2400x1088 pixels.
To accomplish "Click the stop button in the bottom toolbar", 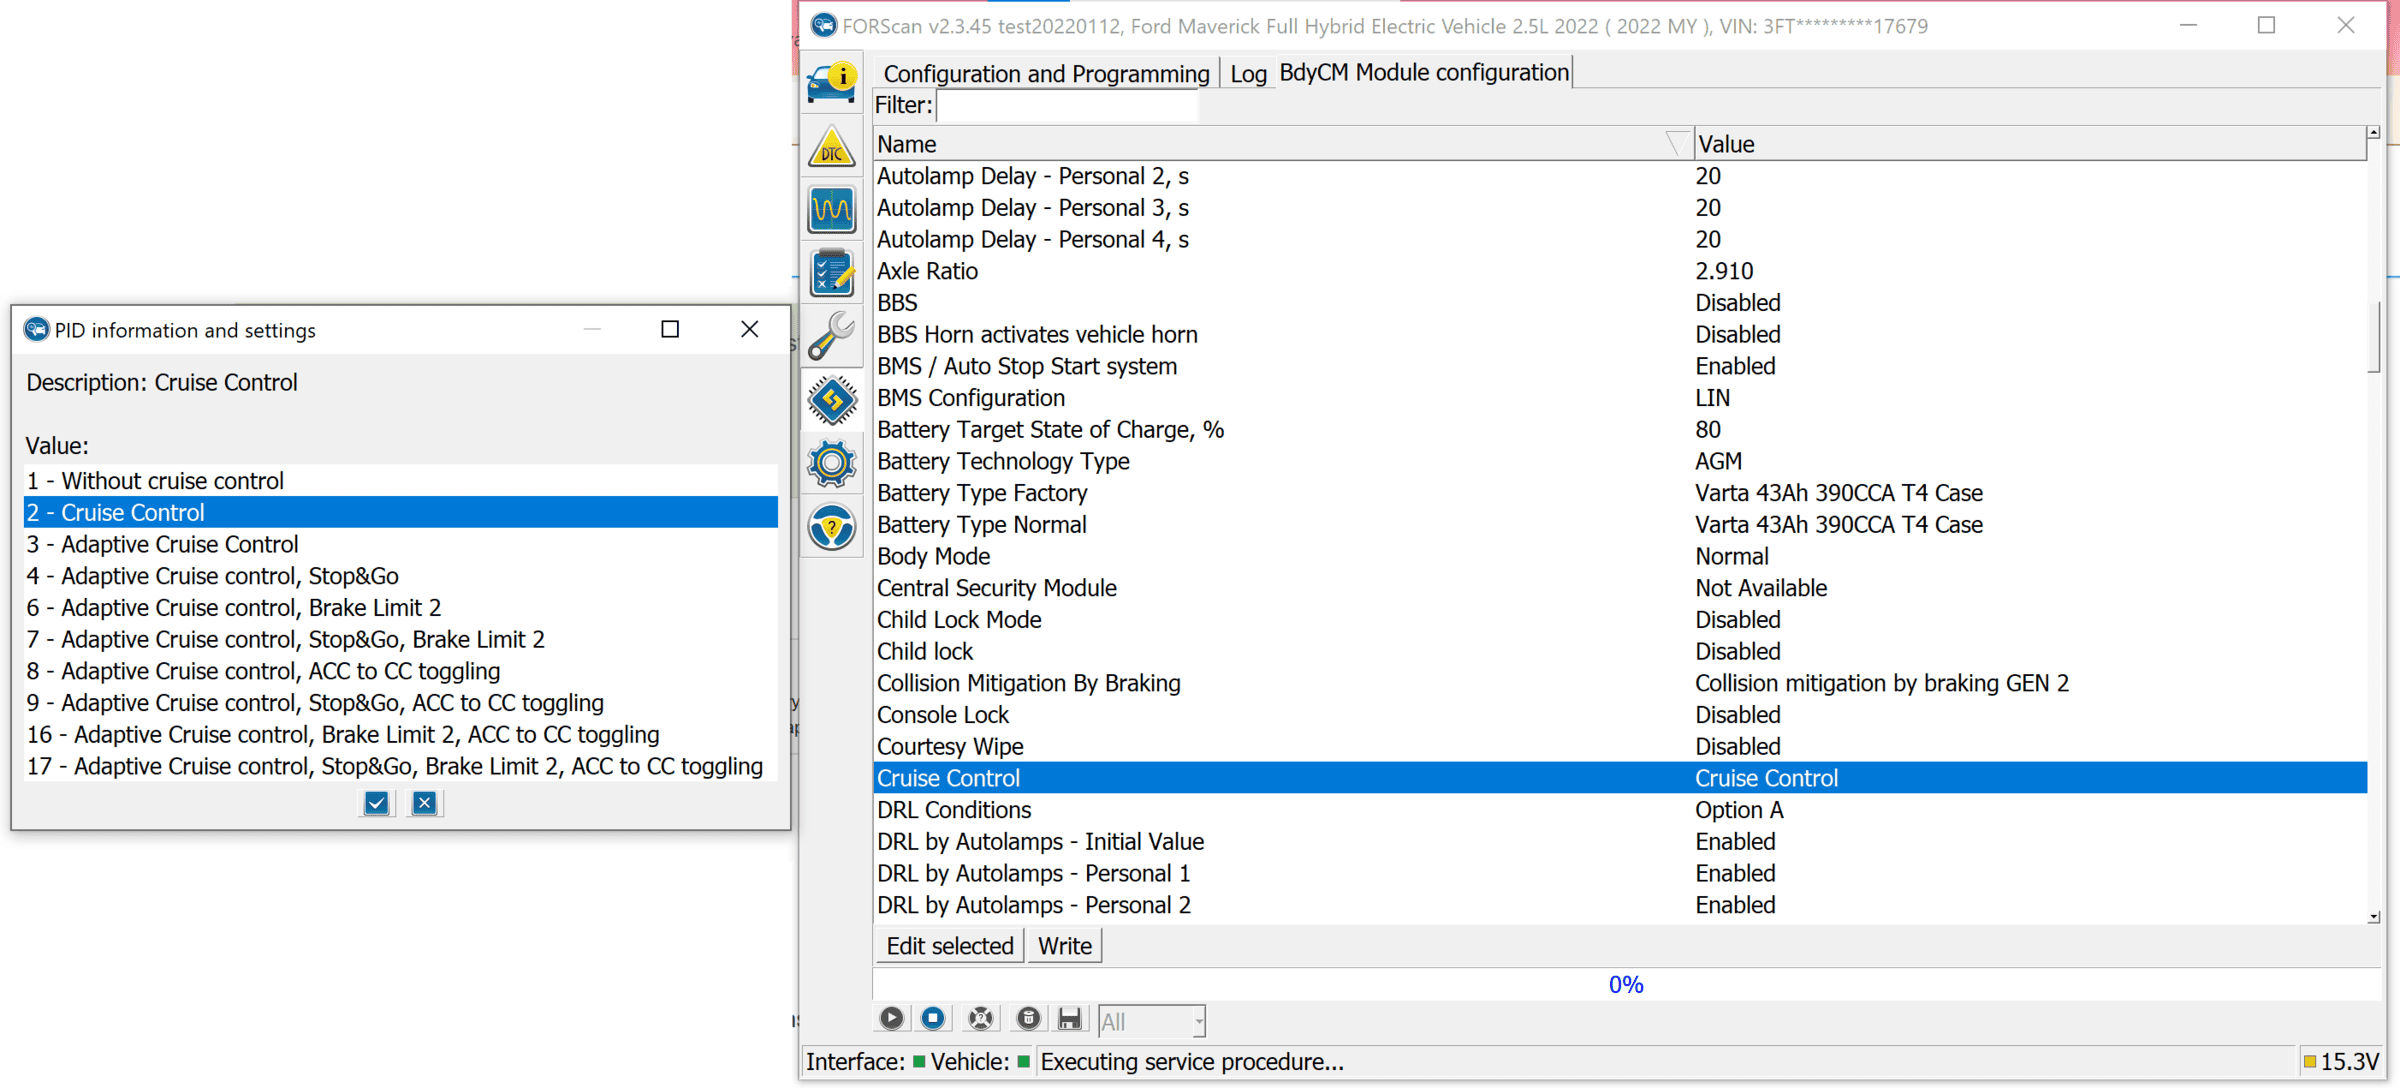I will pyautogui.click(x=933, y=1018).
